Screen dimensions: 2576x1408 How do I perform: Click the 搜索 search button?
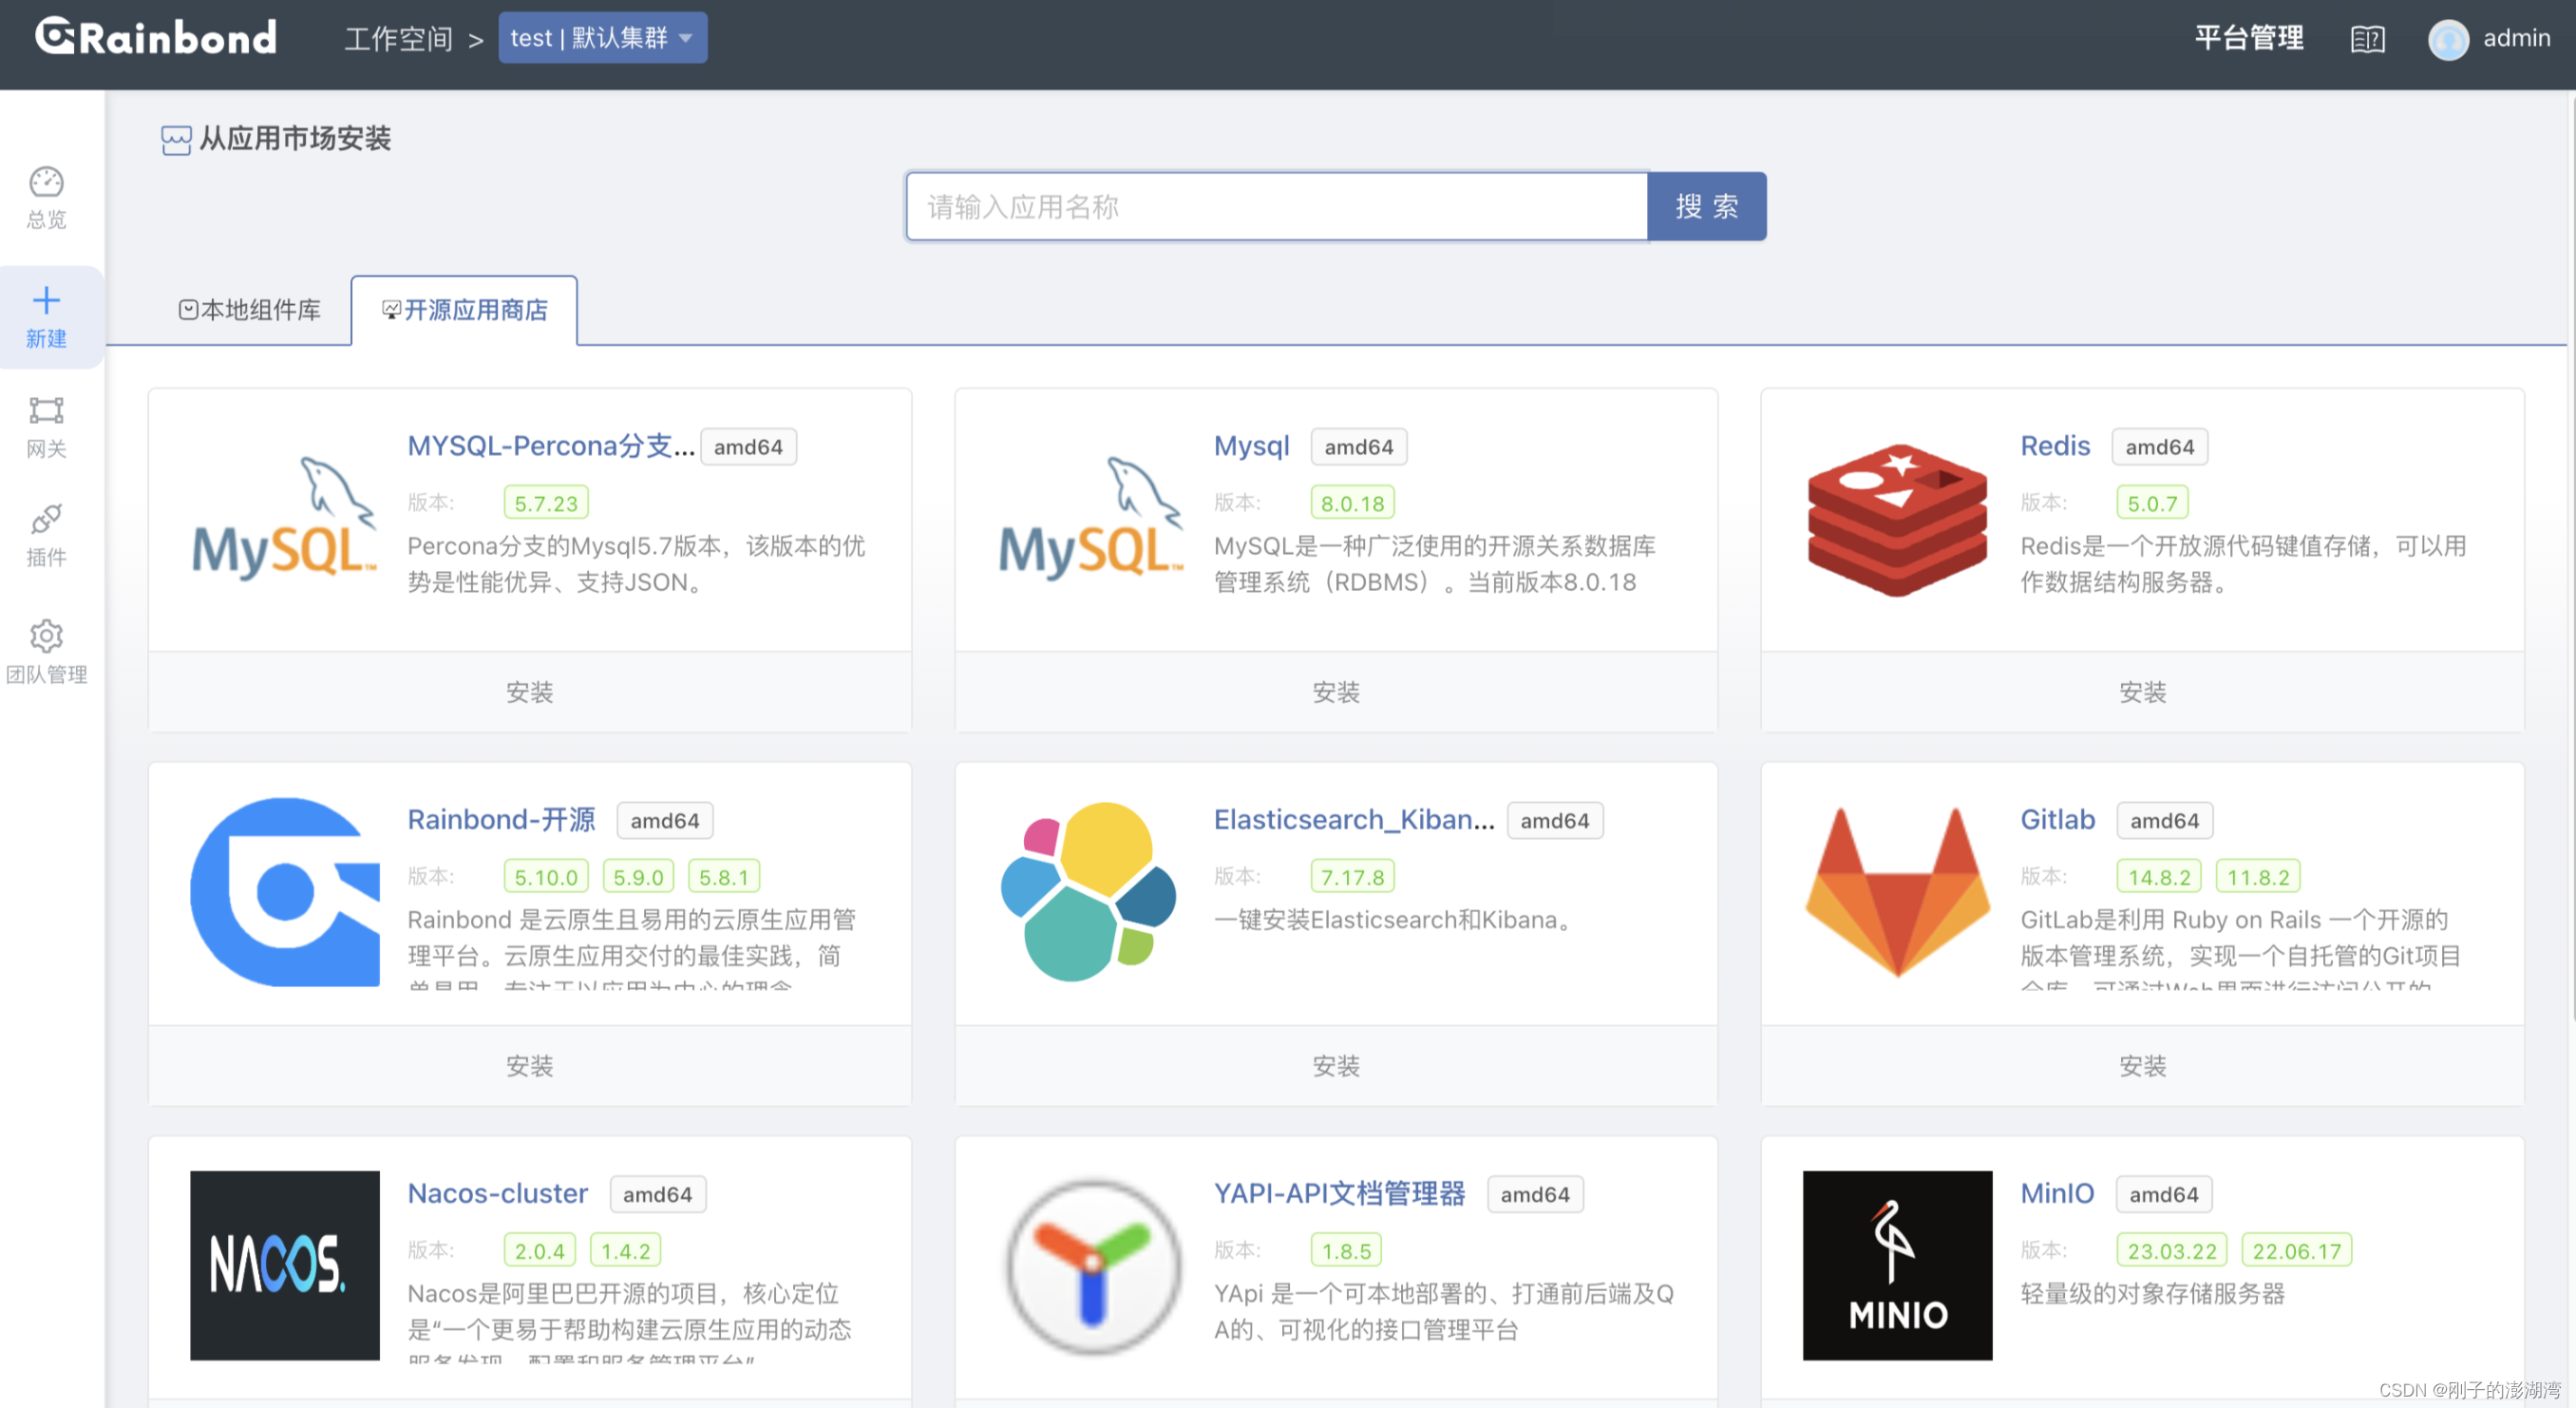click(1706, 206)
